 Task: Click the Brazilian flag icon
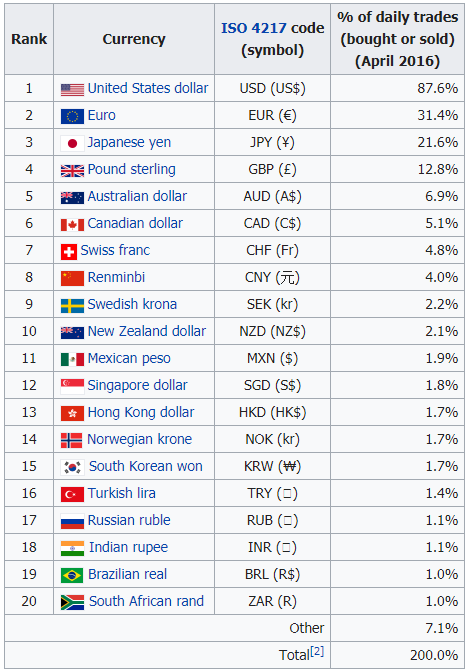pyautogui.click(x=72, y=576)
